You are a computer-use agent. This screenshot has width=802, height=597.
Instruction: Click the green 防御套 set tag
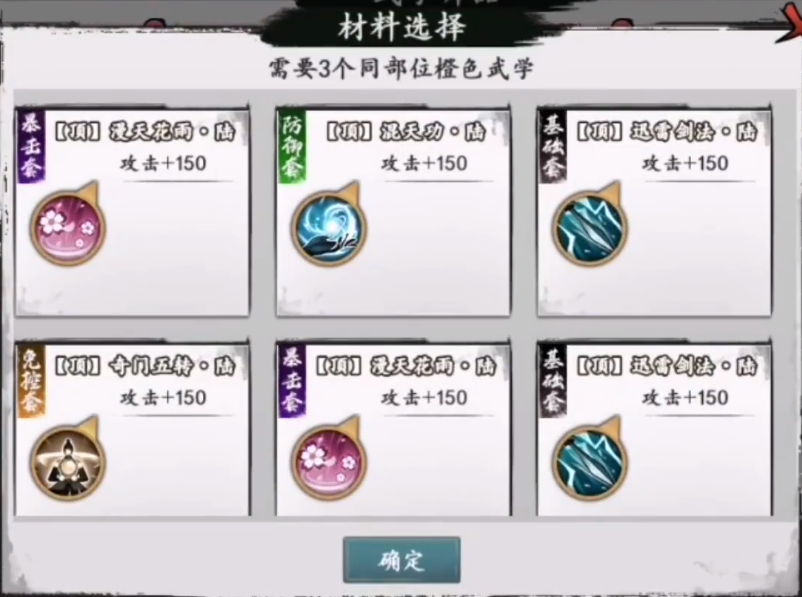pos(293,146)
